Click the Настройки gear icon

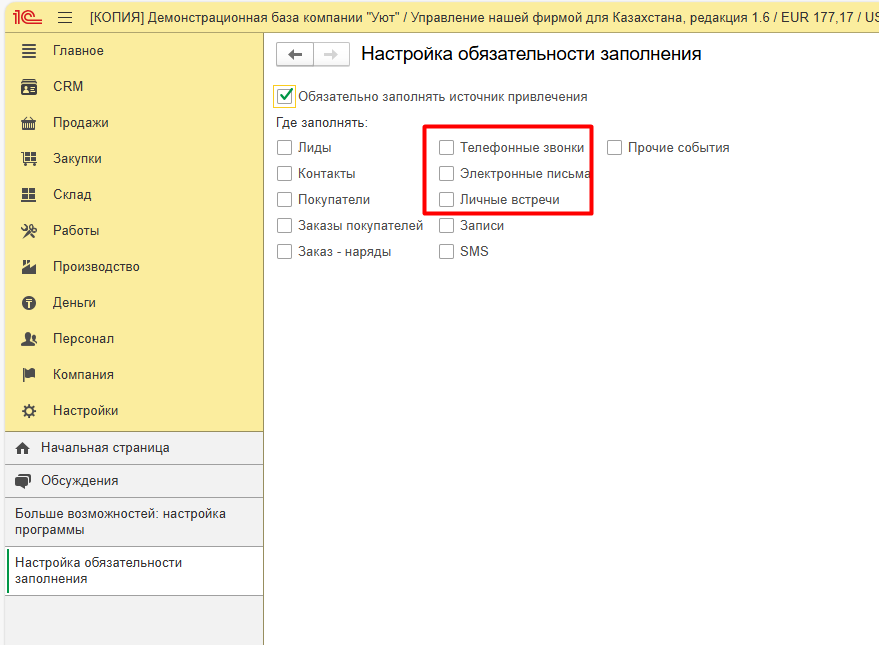coord(29,411)
